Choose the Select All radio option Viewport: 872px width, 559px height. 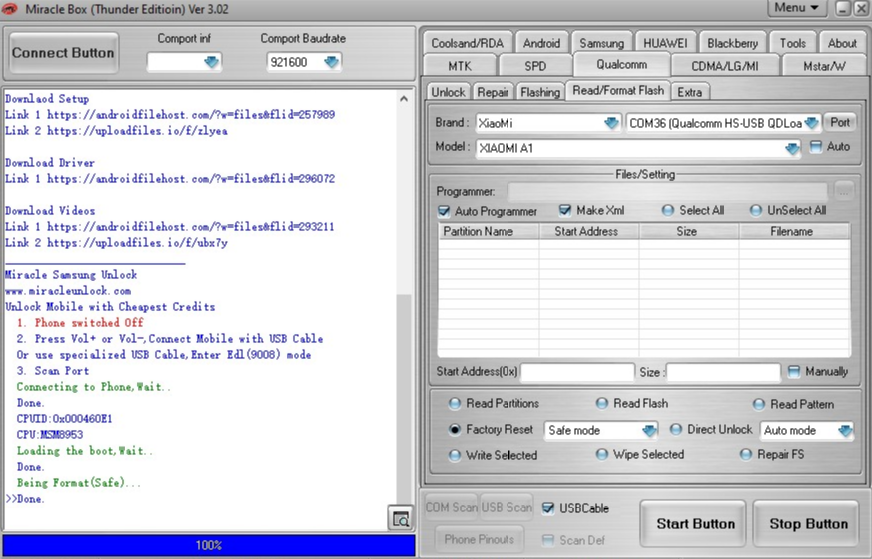[x=668, y=210]
